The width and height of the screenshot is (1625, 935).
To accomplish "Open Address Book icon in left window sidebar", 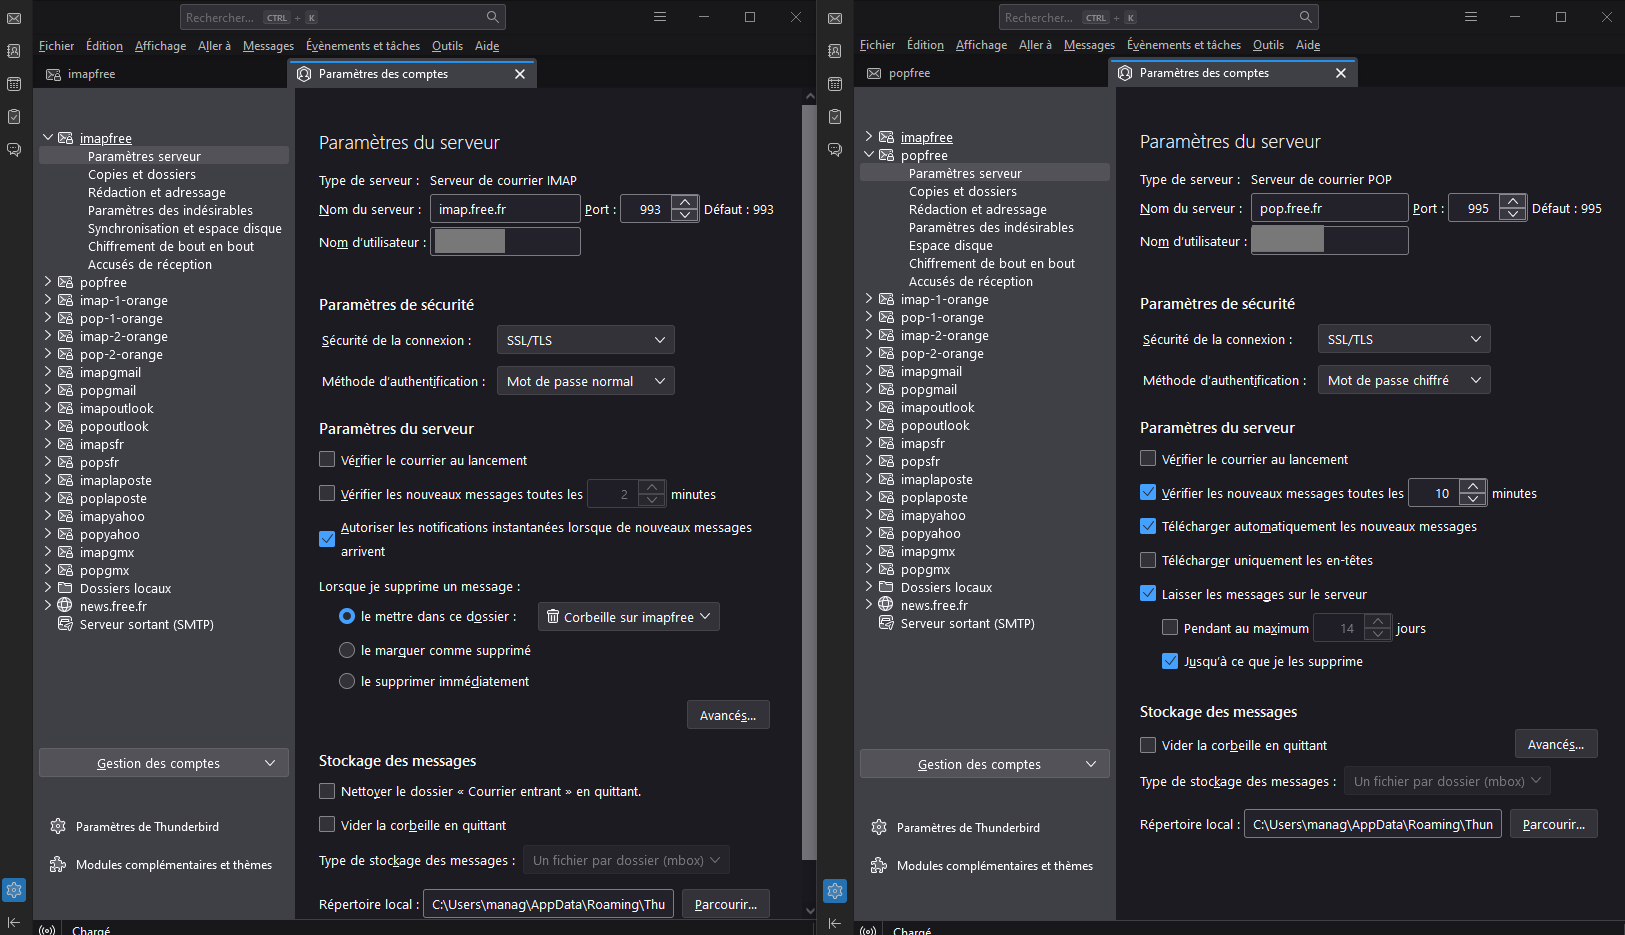I will (14, 51).
